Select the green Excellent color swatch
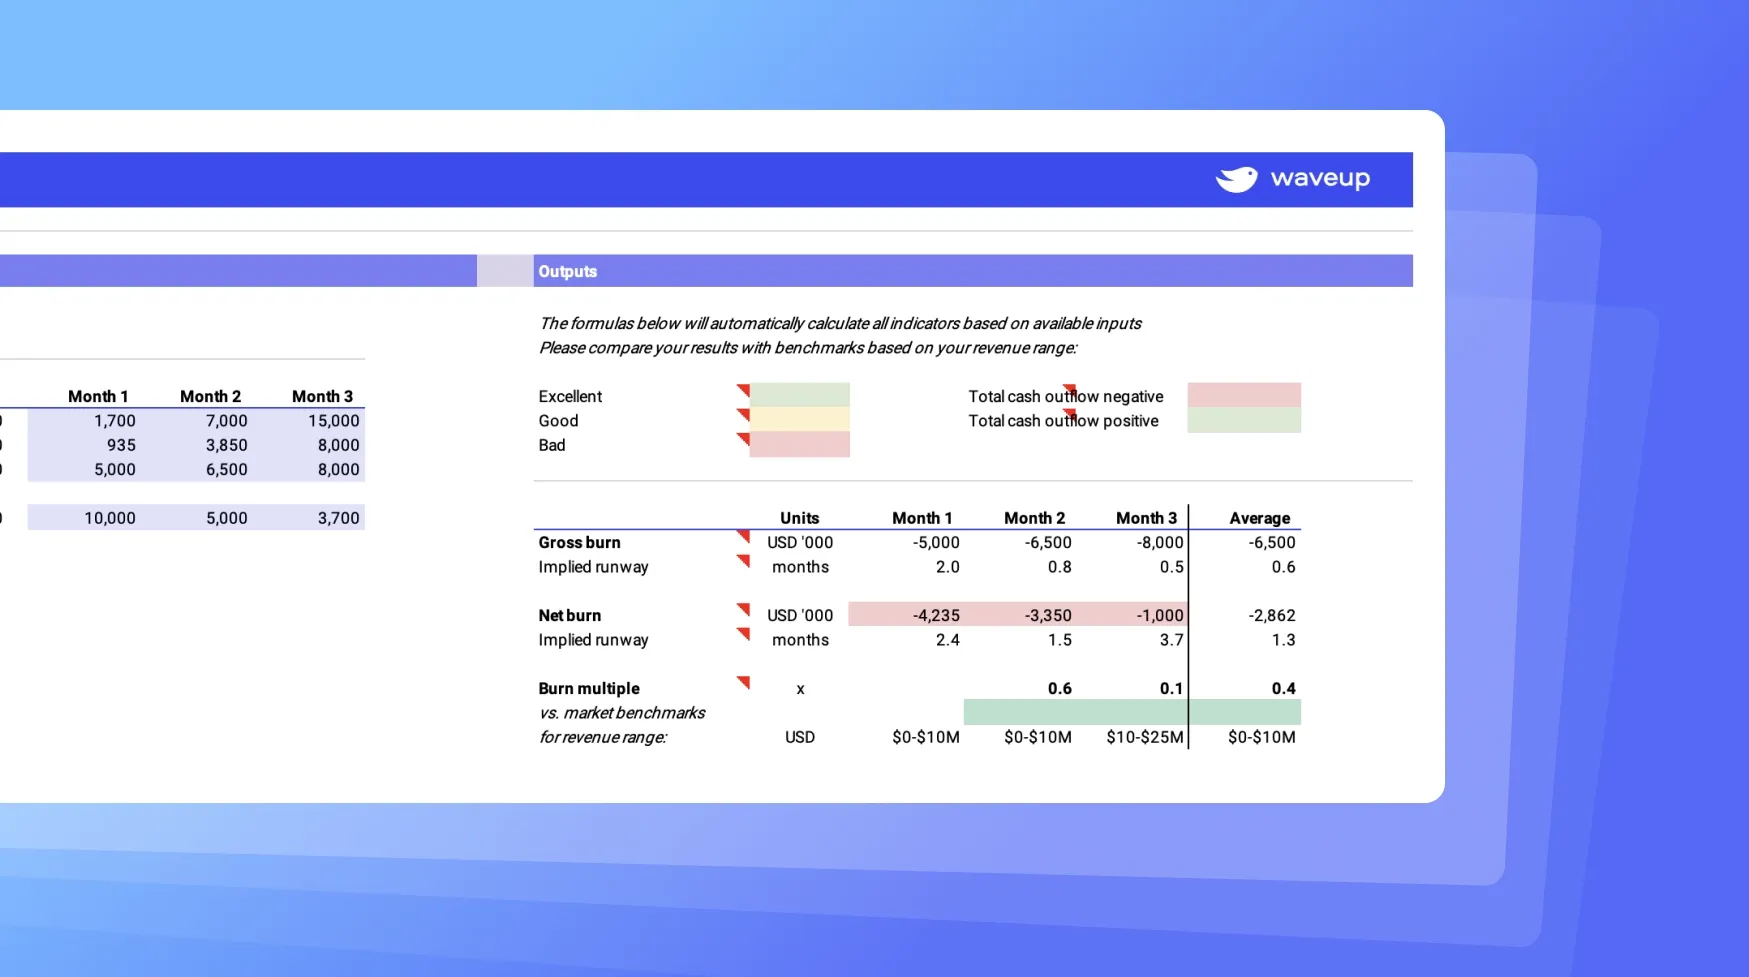Image resolution: width=1749 pixels, height=977 pixels. (x=799, y=395)
